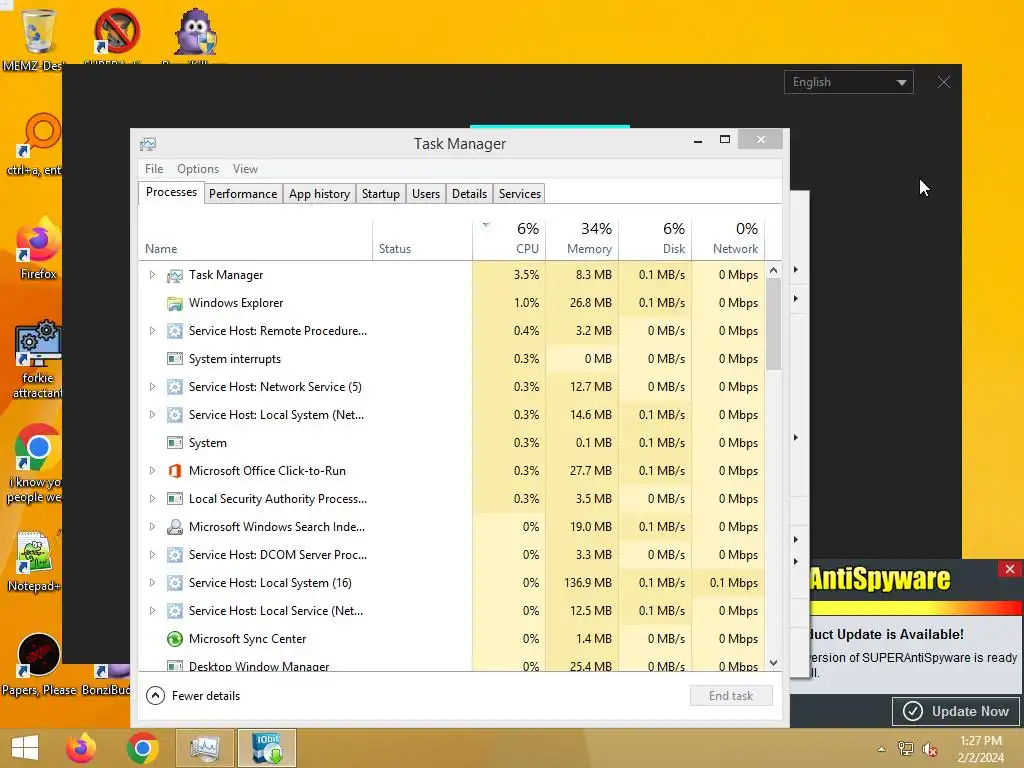Switch to the Services tab
Viewport: 1024px width, 768px height.
point(520,194)
